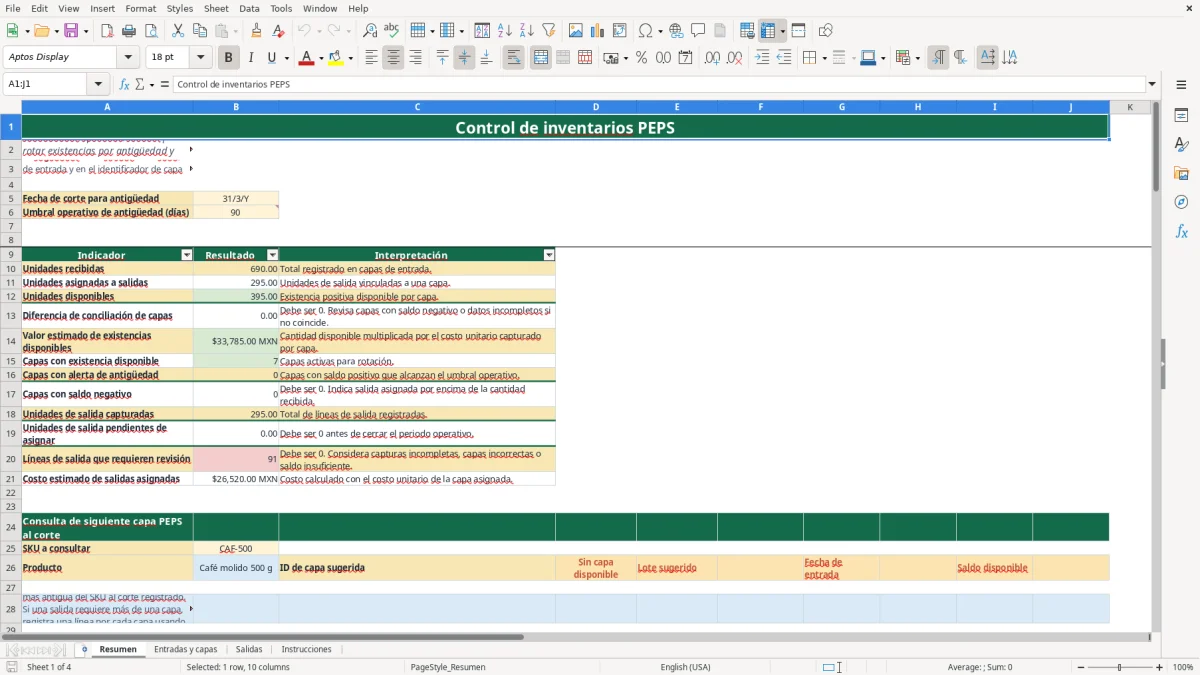Open the font name dropdown list

coord(127,58)
